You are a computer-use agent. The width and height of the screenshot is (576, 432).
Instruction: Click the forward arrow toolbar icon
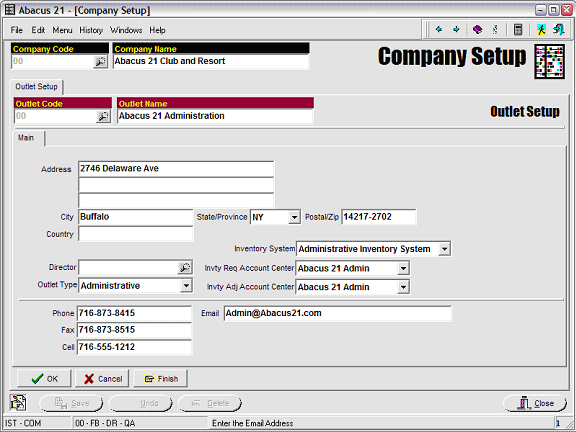(456, 29)
